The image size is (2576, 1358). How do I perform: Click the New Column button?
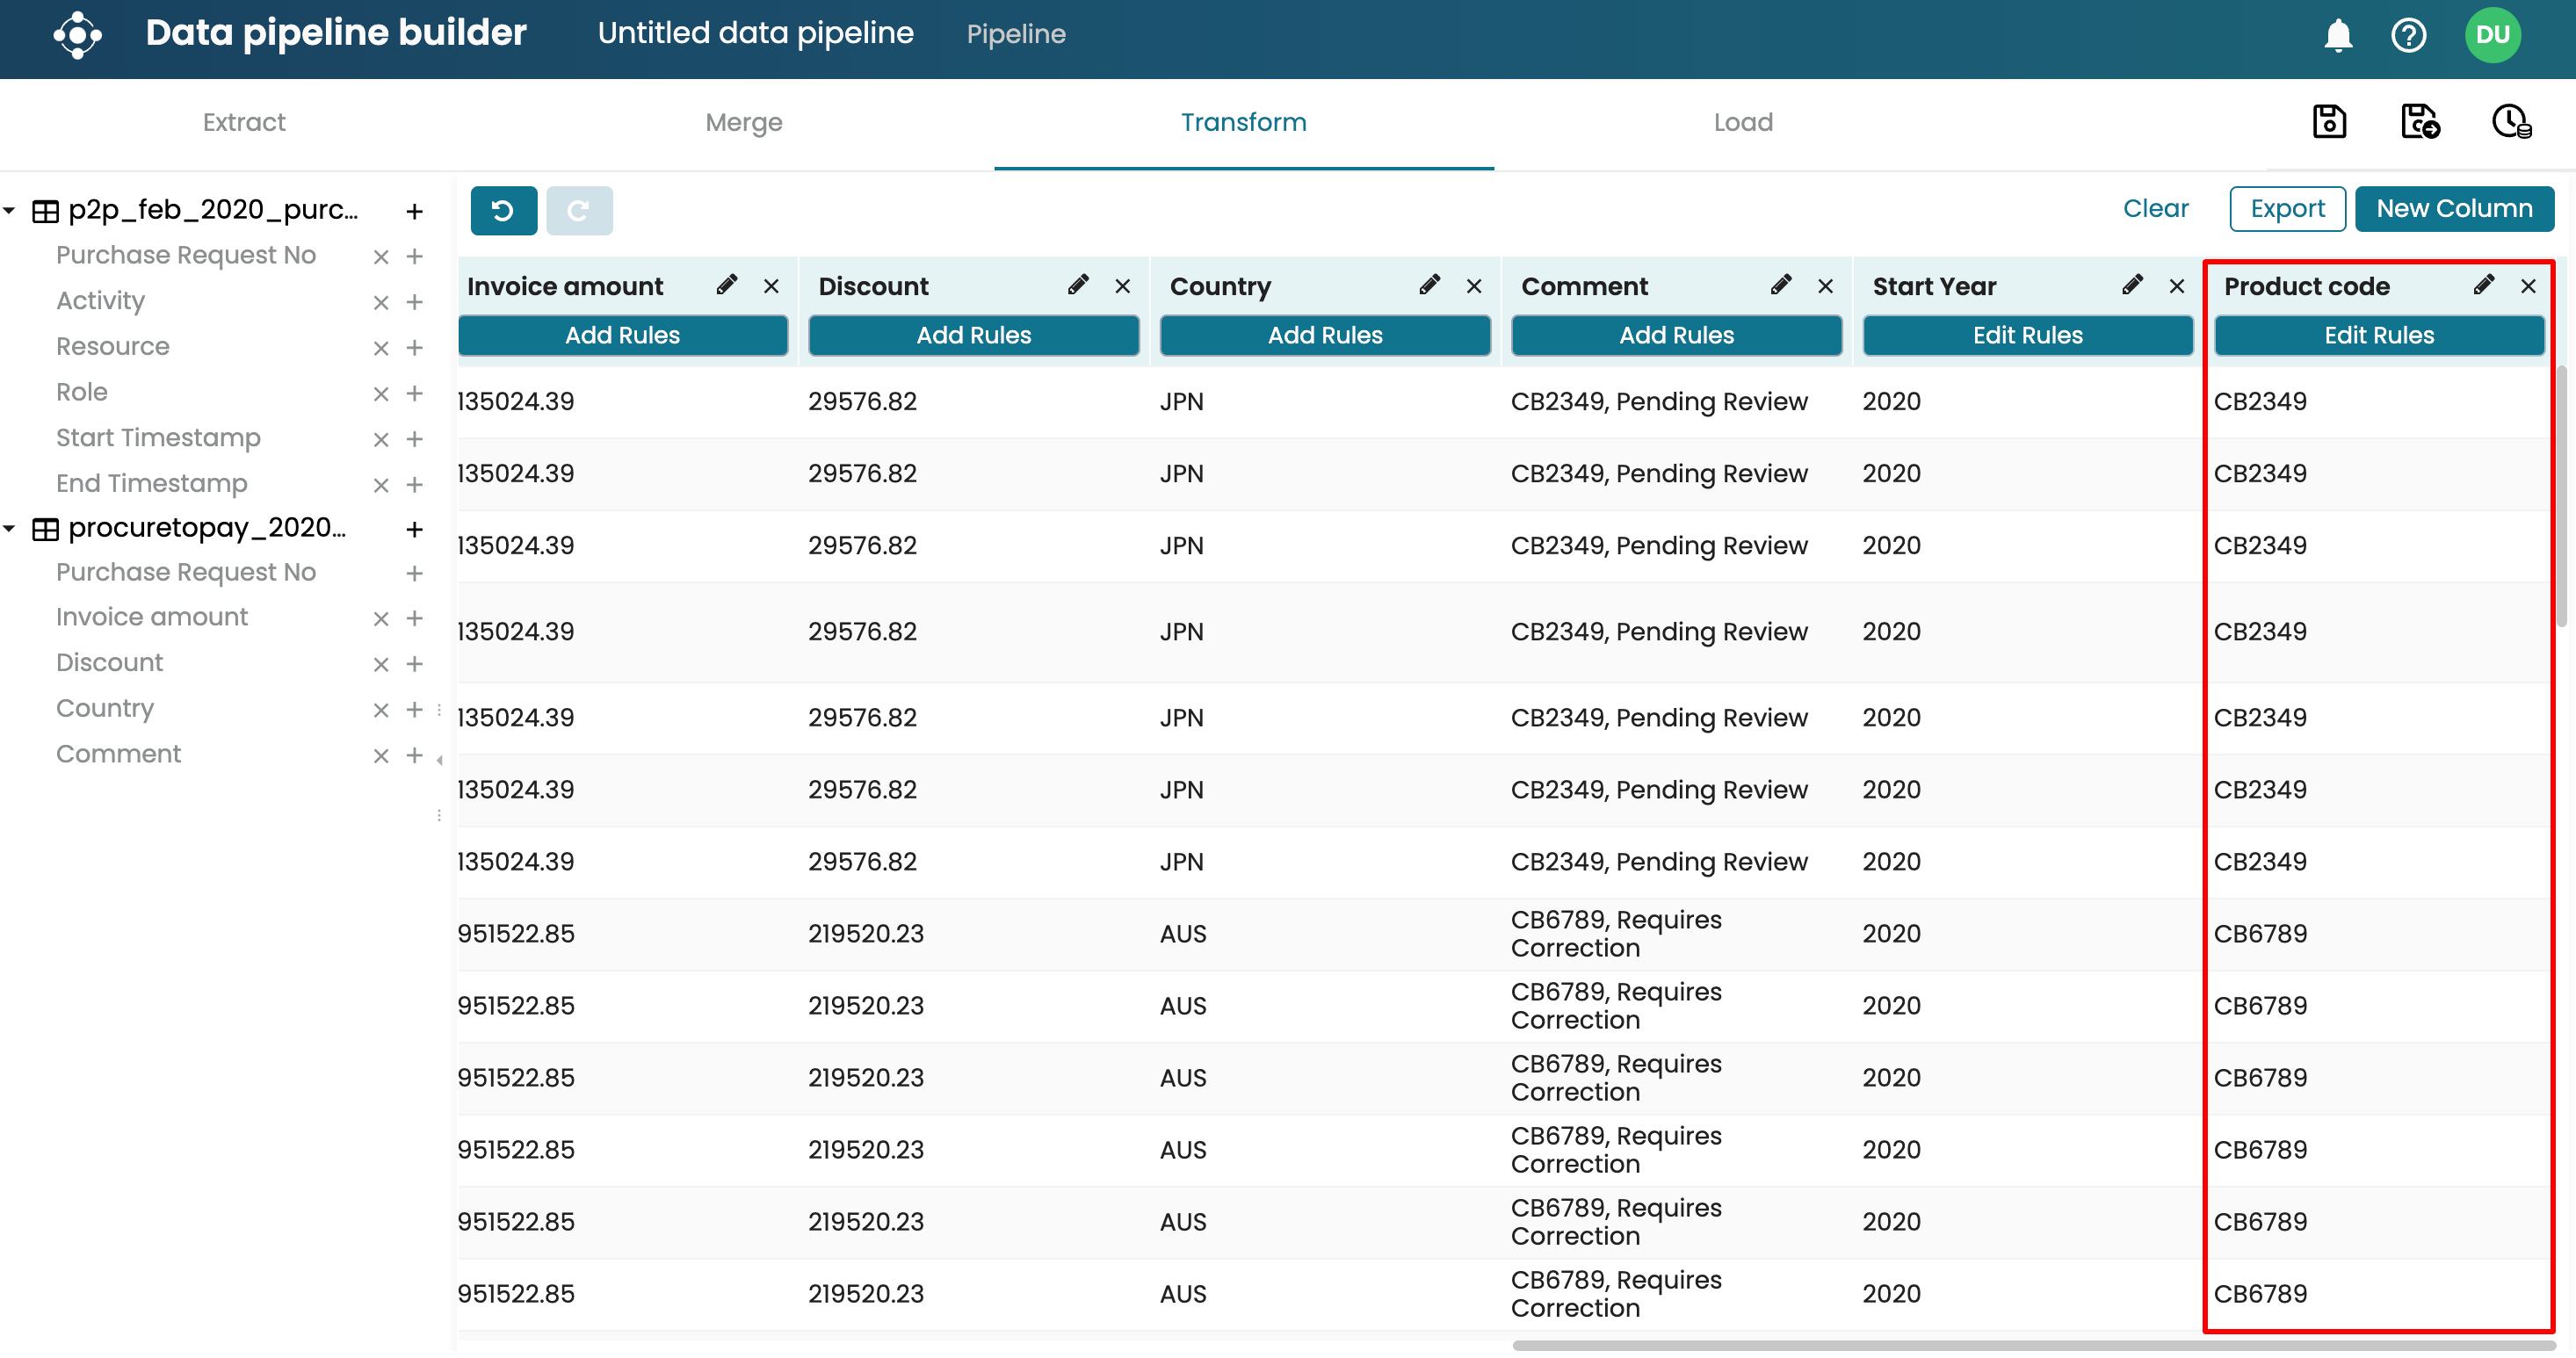pos(2453,209)
